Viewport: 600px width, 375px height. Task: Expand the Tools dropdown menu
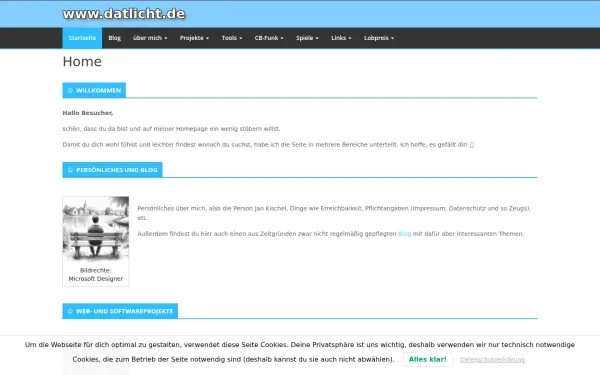pos(232,38)
